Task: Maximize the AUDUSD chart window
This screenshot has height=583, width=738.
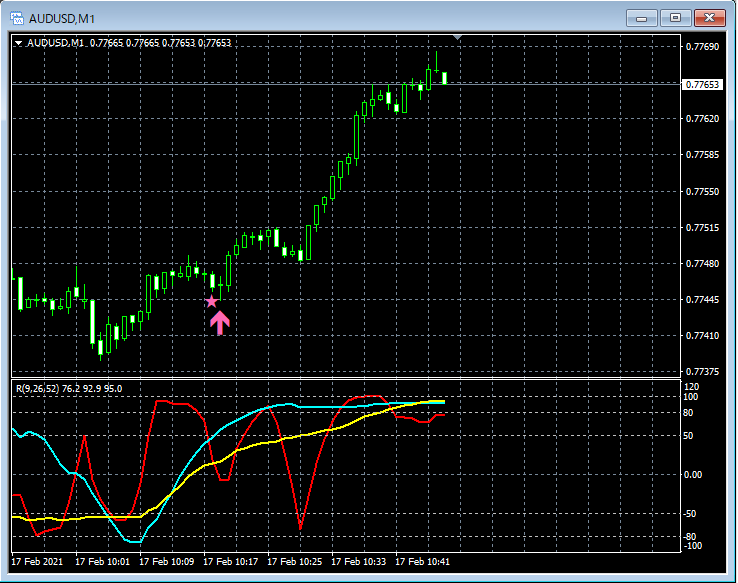Action: [x=675, y=18]
